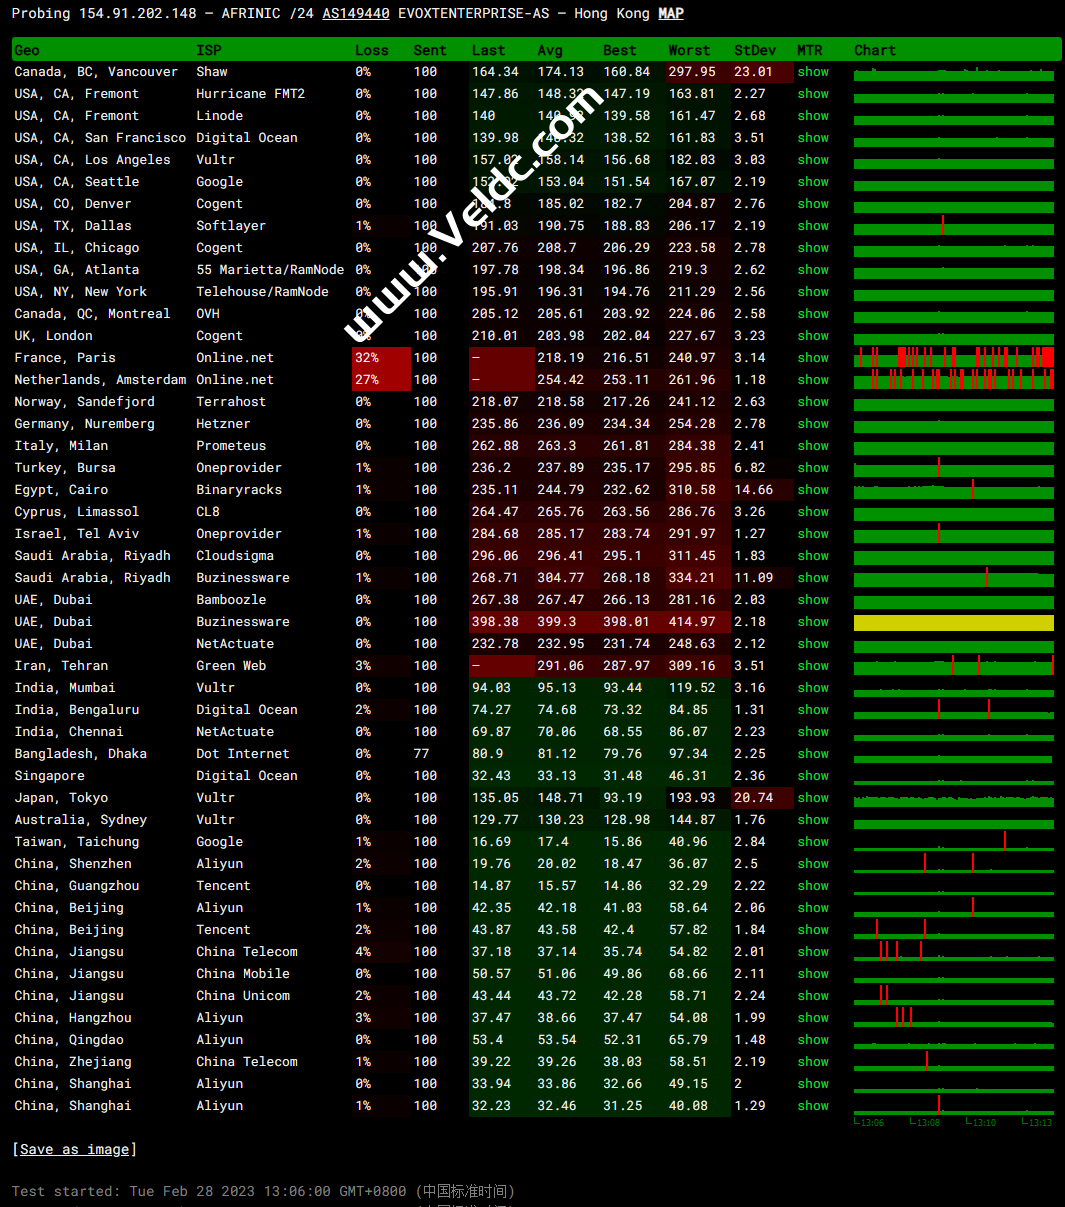Show MTR for Japan, Tokyo Vultr
Viewport: 1065px width, 1207px height.
tap(813, 798)
